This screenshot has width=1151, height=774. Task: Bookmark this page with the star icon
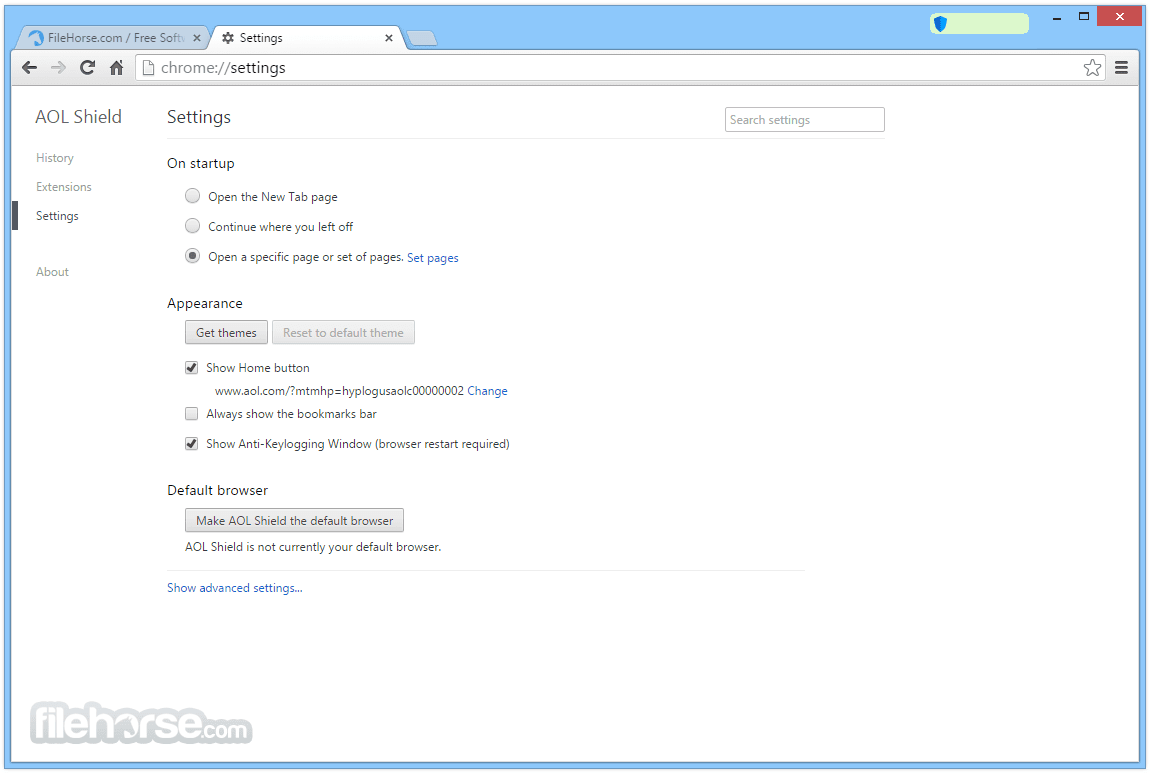pyautogui.click(x=1092, y=68)
